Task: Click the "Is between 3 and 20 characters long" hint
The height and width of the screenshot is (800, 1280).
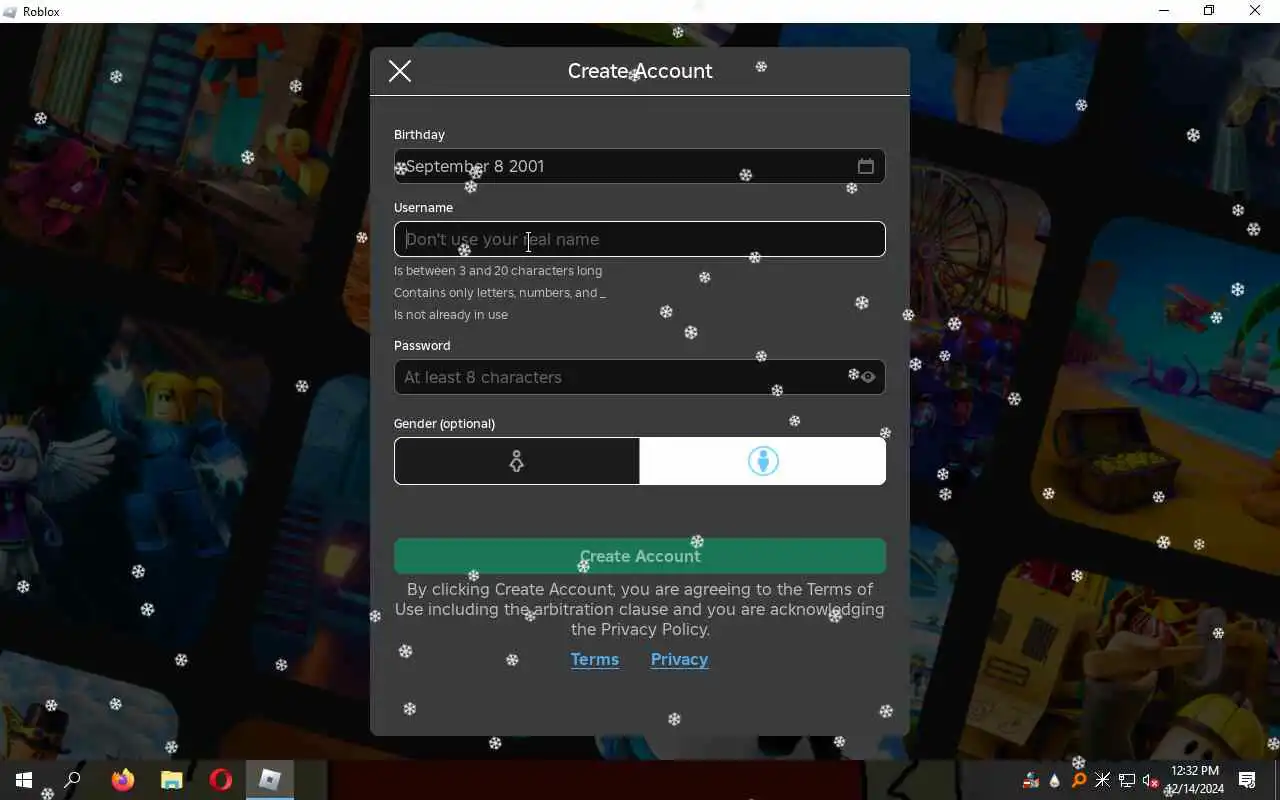Action: click(x=498, y=271)
